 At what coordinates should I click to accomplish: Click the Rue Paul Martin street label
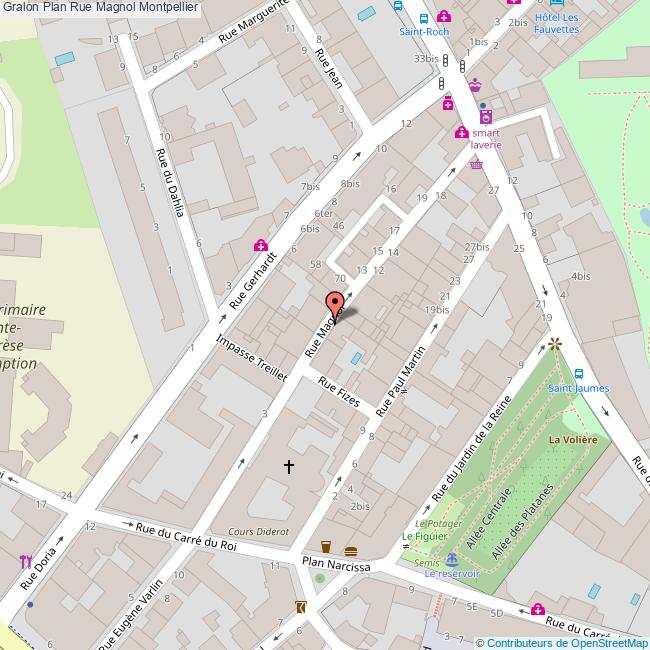pos(401,381)
